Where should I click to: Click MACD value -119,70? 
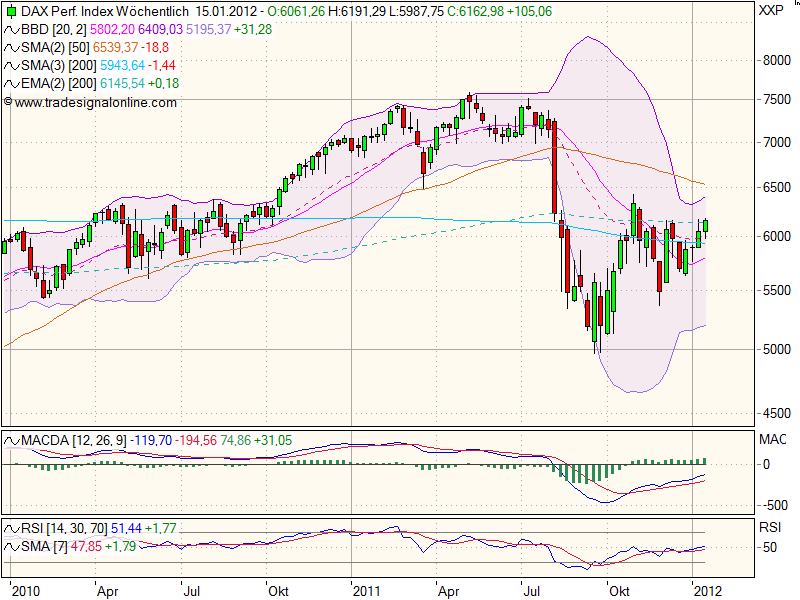coord(151,440)
